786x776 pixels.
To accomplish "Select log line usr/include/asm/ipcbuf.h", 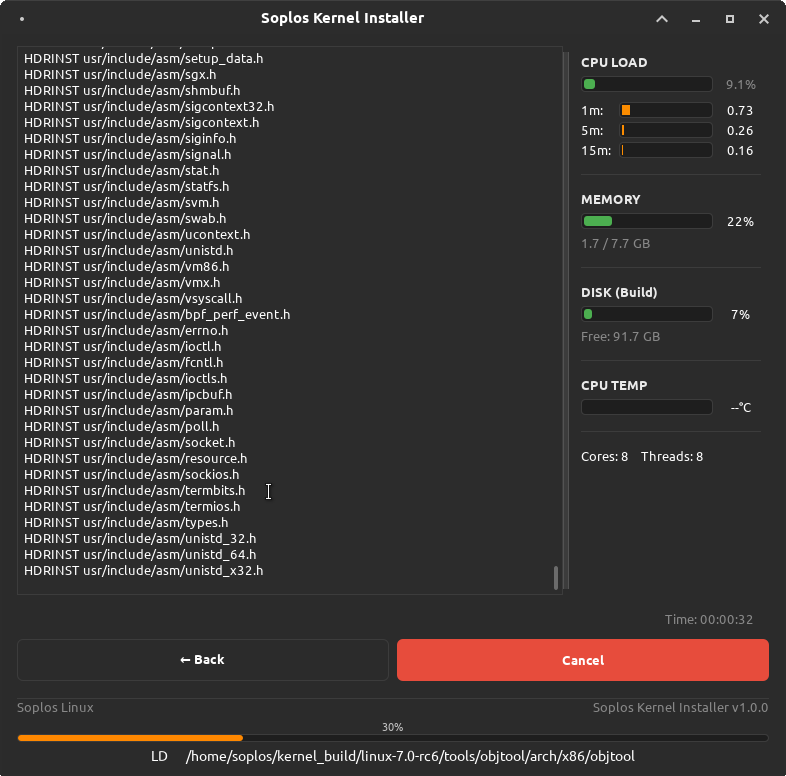I will pyautogui.click(x=128, y=395).
